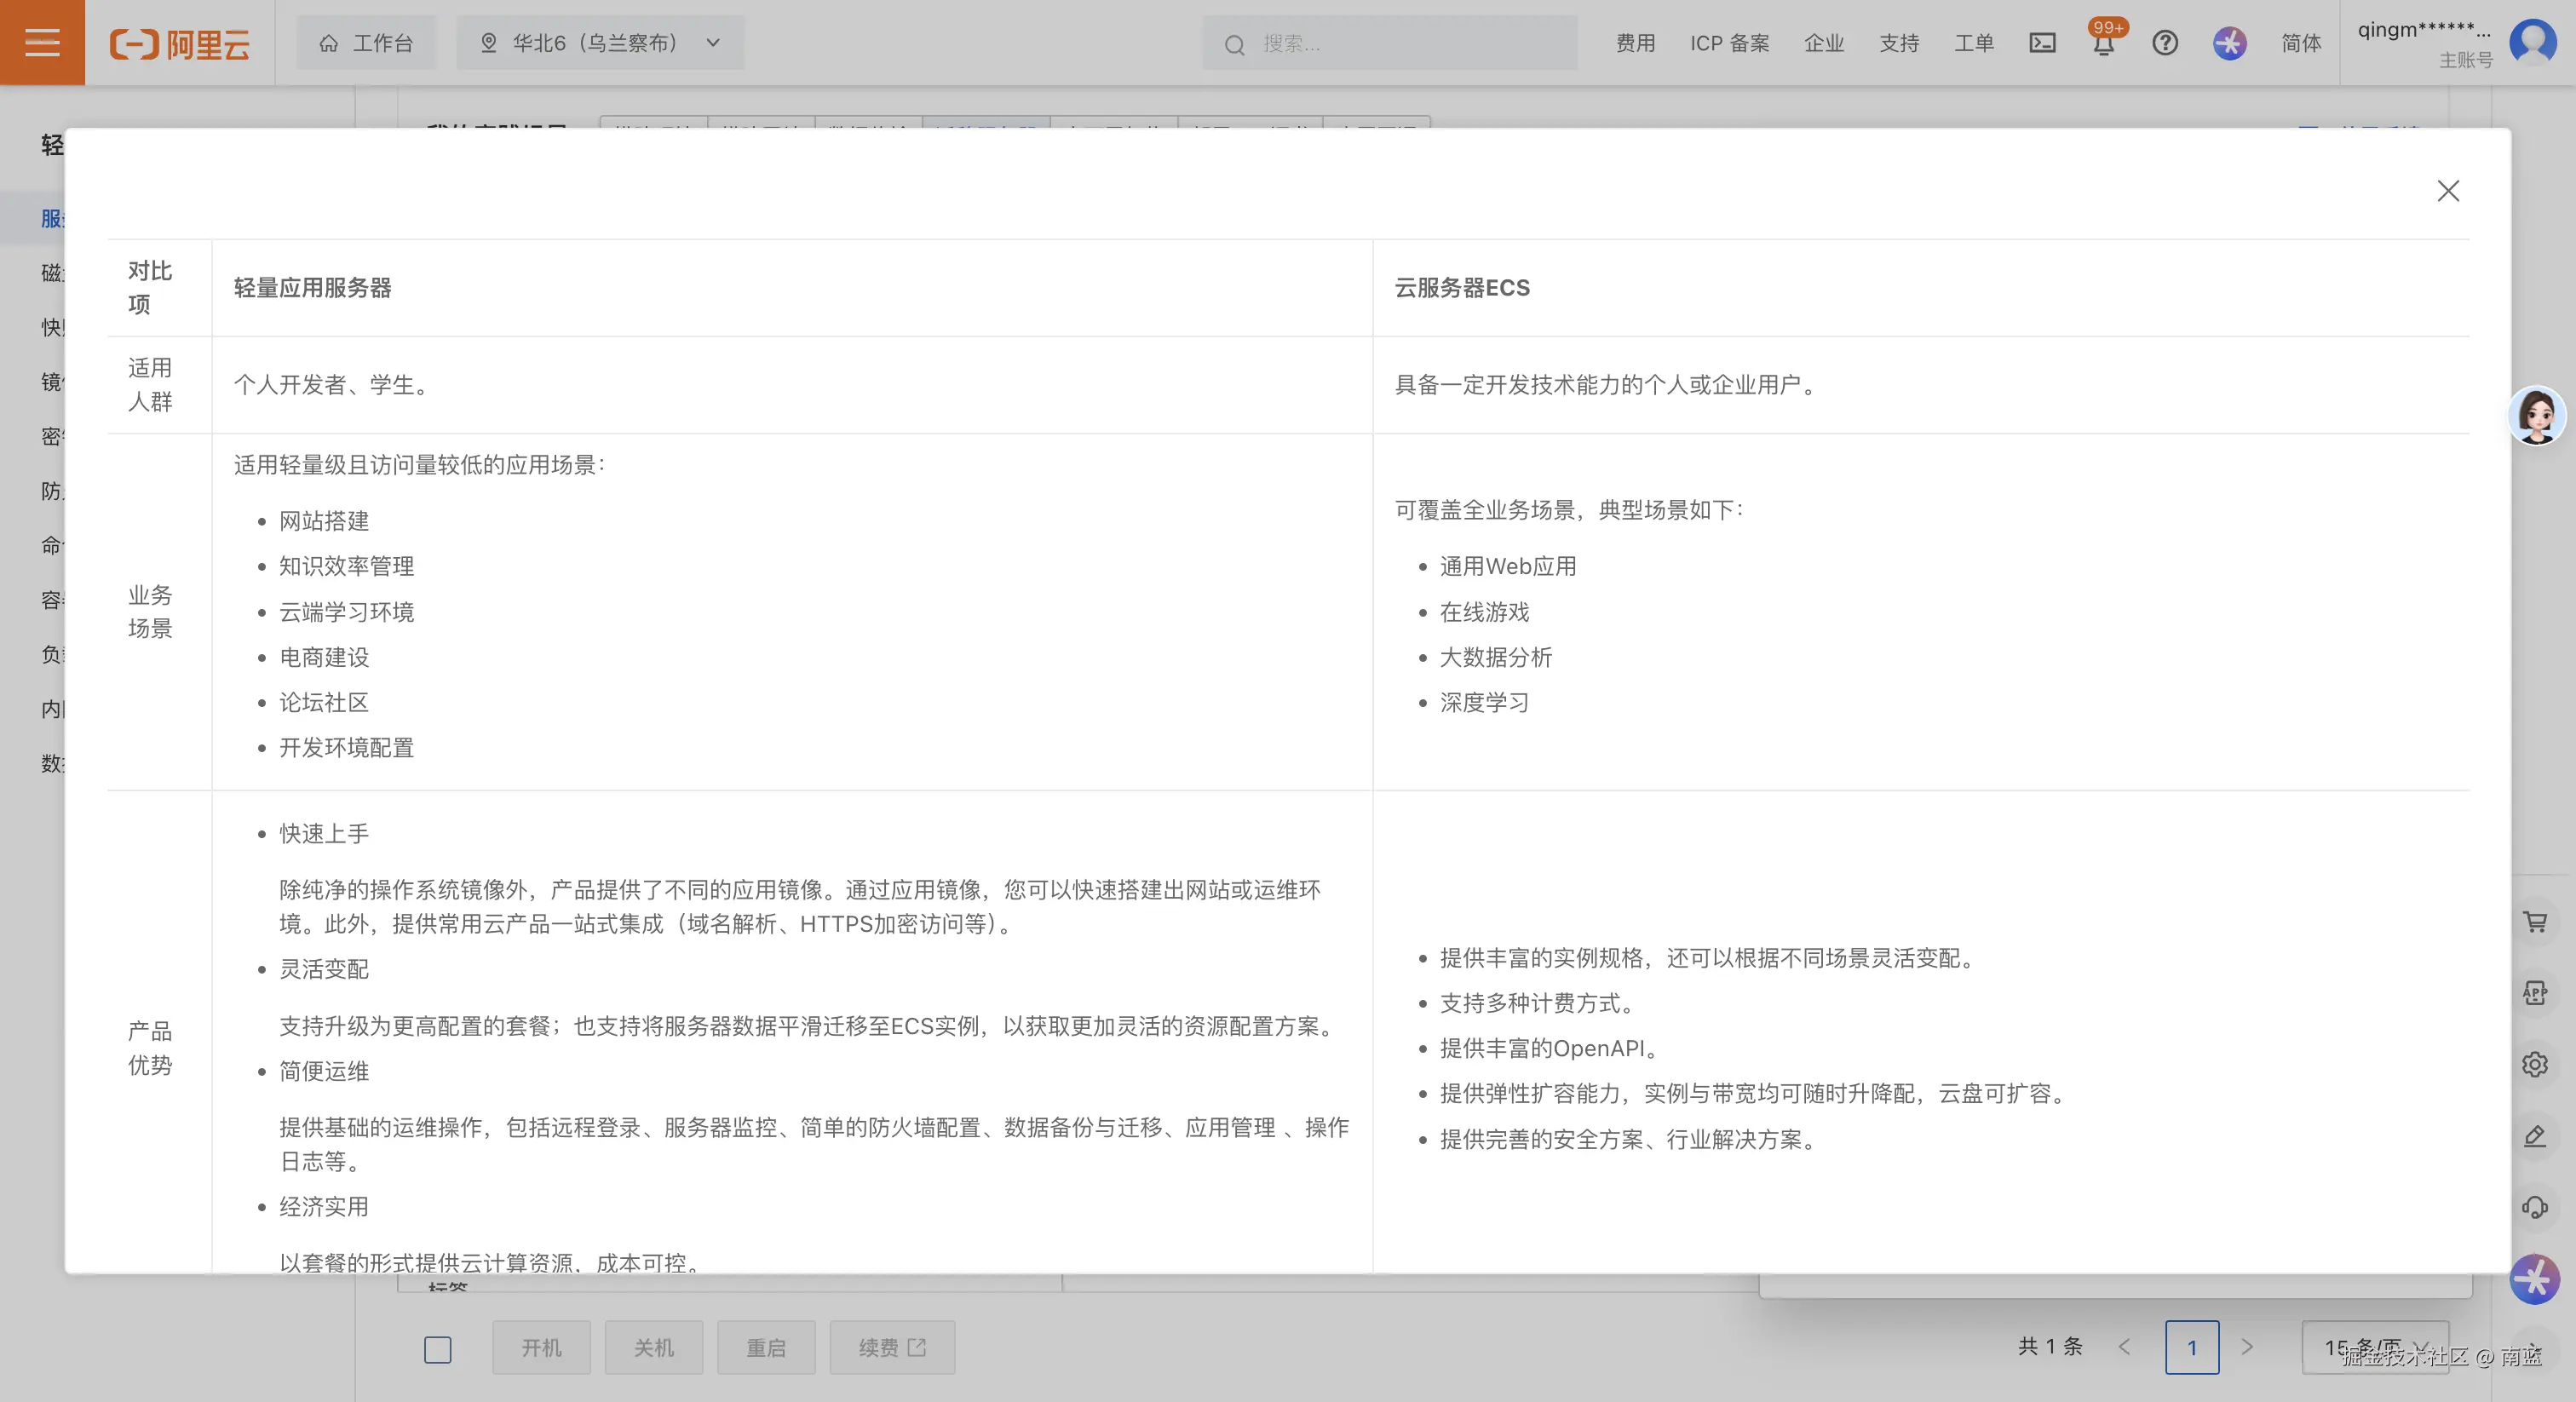Click the 灵活变配 bullet heading
Viewport: 2576px width, 1402px height.
(324, 969)
